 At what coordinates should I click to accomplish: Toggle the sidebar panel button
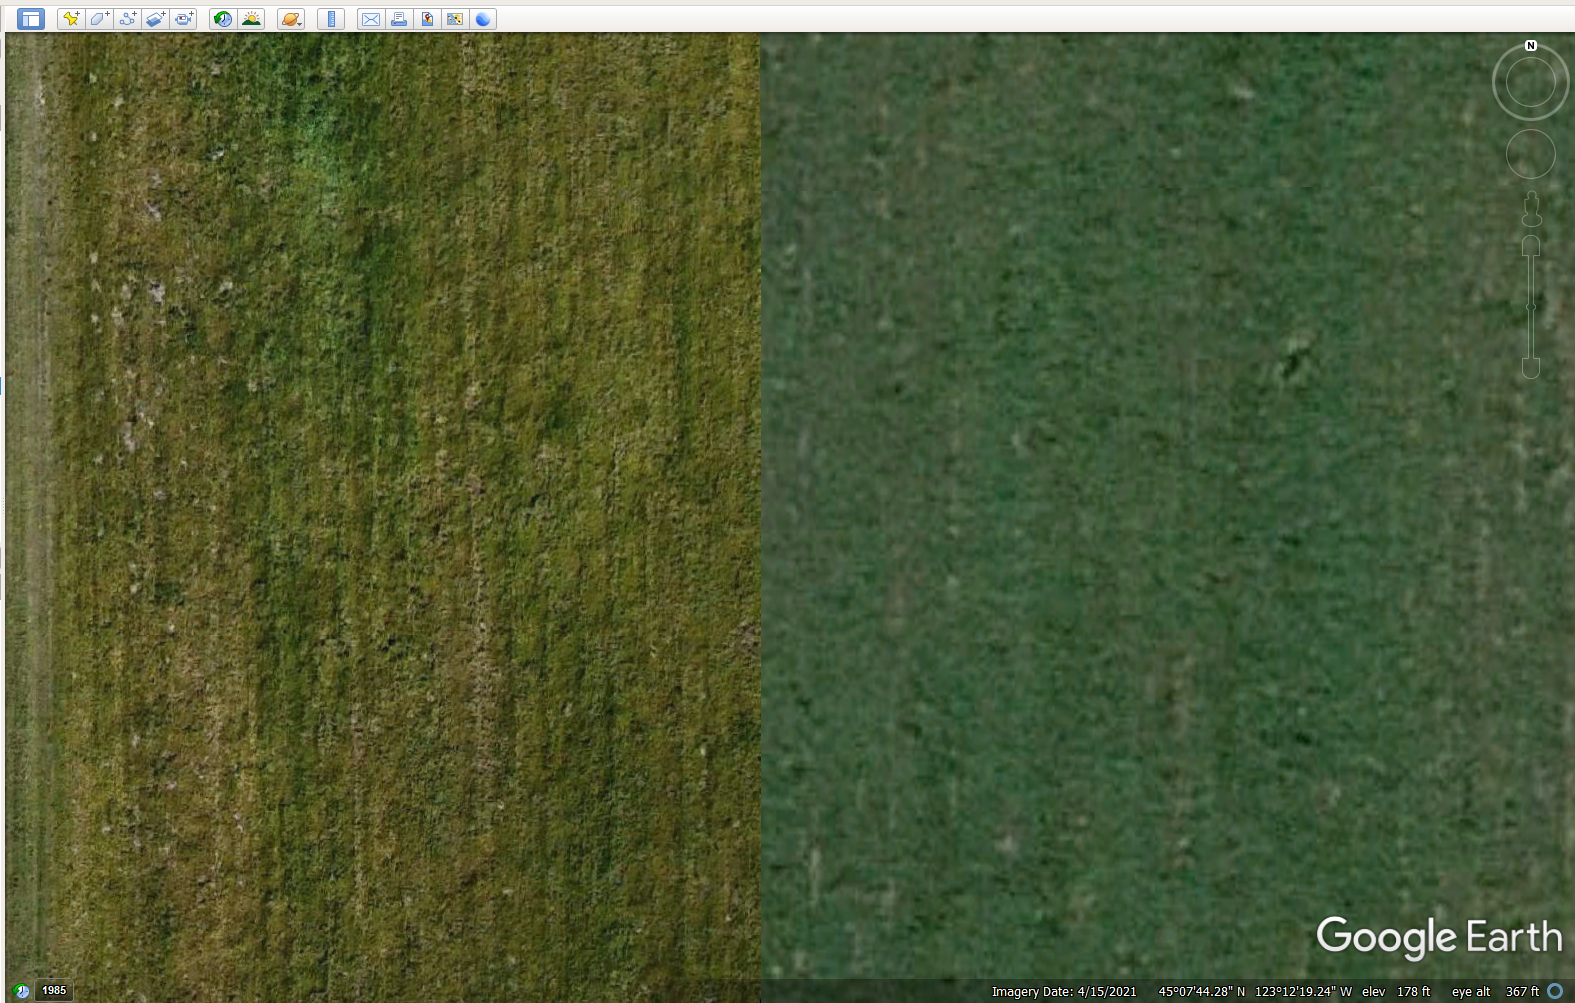pos(31,19)
